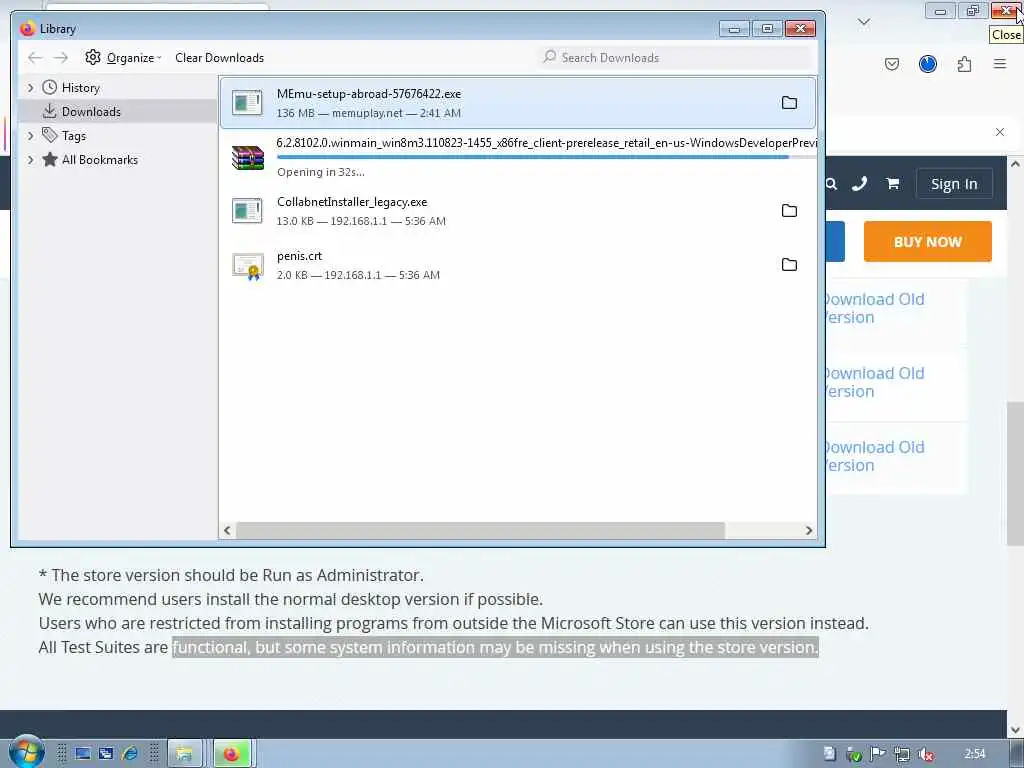Screen dimensions: 1024x768
Task: Select MEmu-setup-abroad-57676422.exe download entry
Action: click(x=518, y=103)
